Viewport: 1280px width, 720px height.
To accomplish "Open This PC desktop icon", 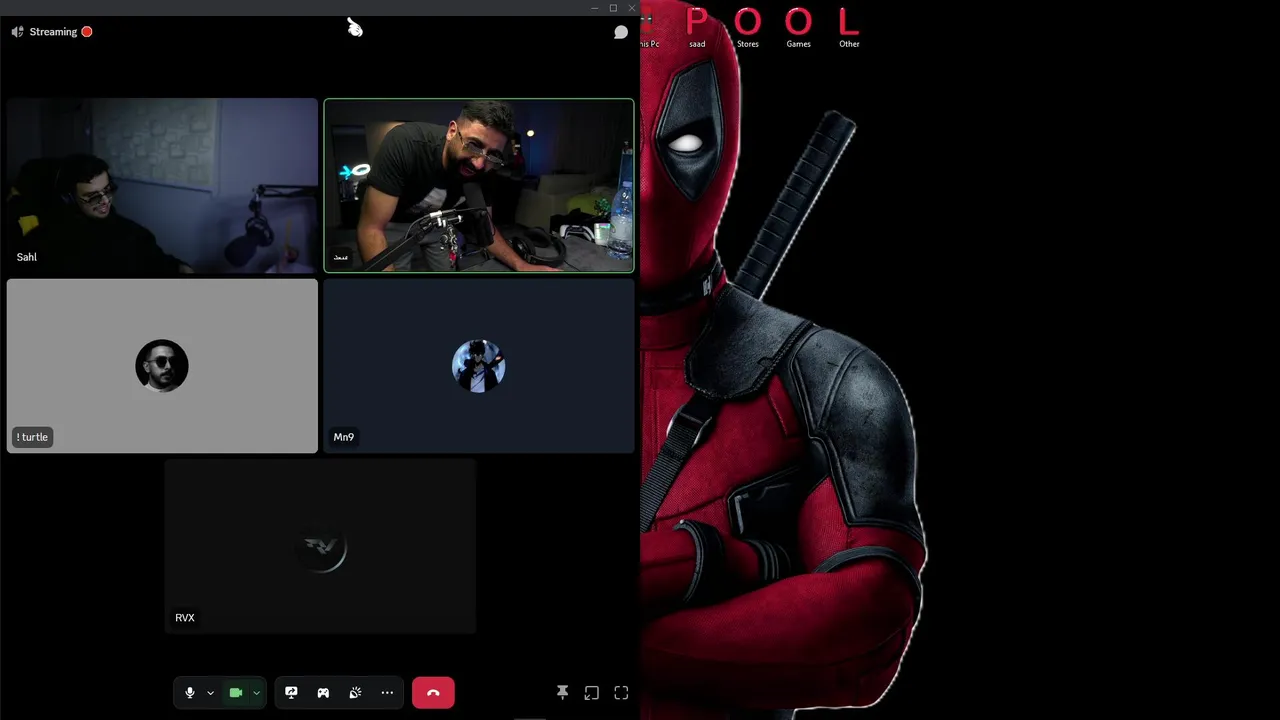I will [x=649, y=30].
